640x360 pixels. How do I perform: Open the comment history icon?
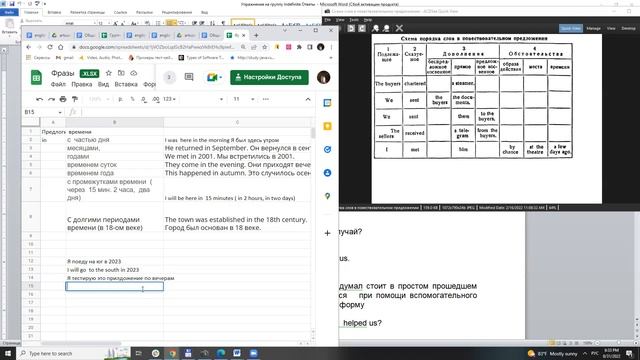189,77
